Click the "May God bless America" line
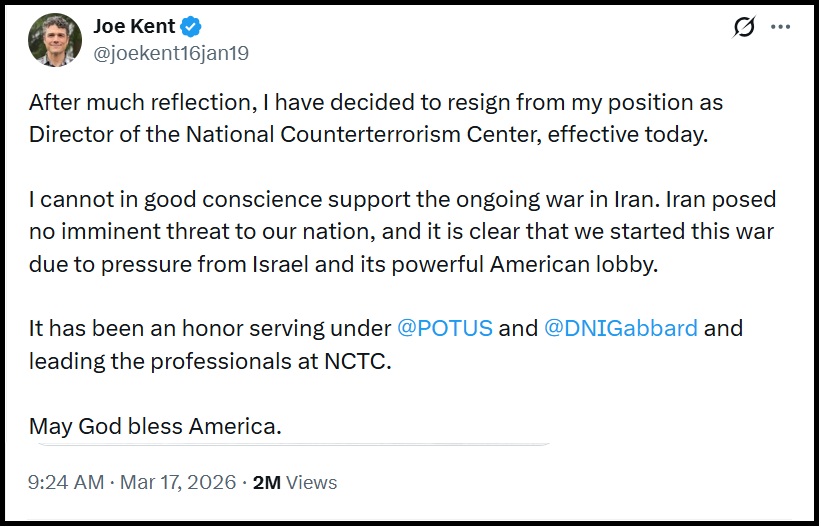821x527 pixels. (155, 425)
